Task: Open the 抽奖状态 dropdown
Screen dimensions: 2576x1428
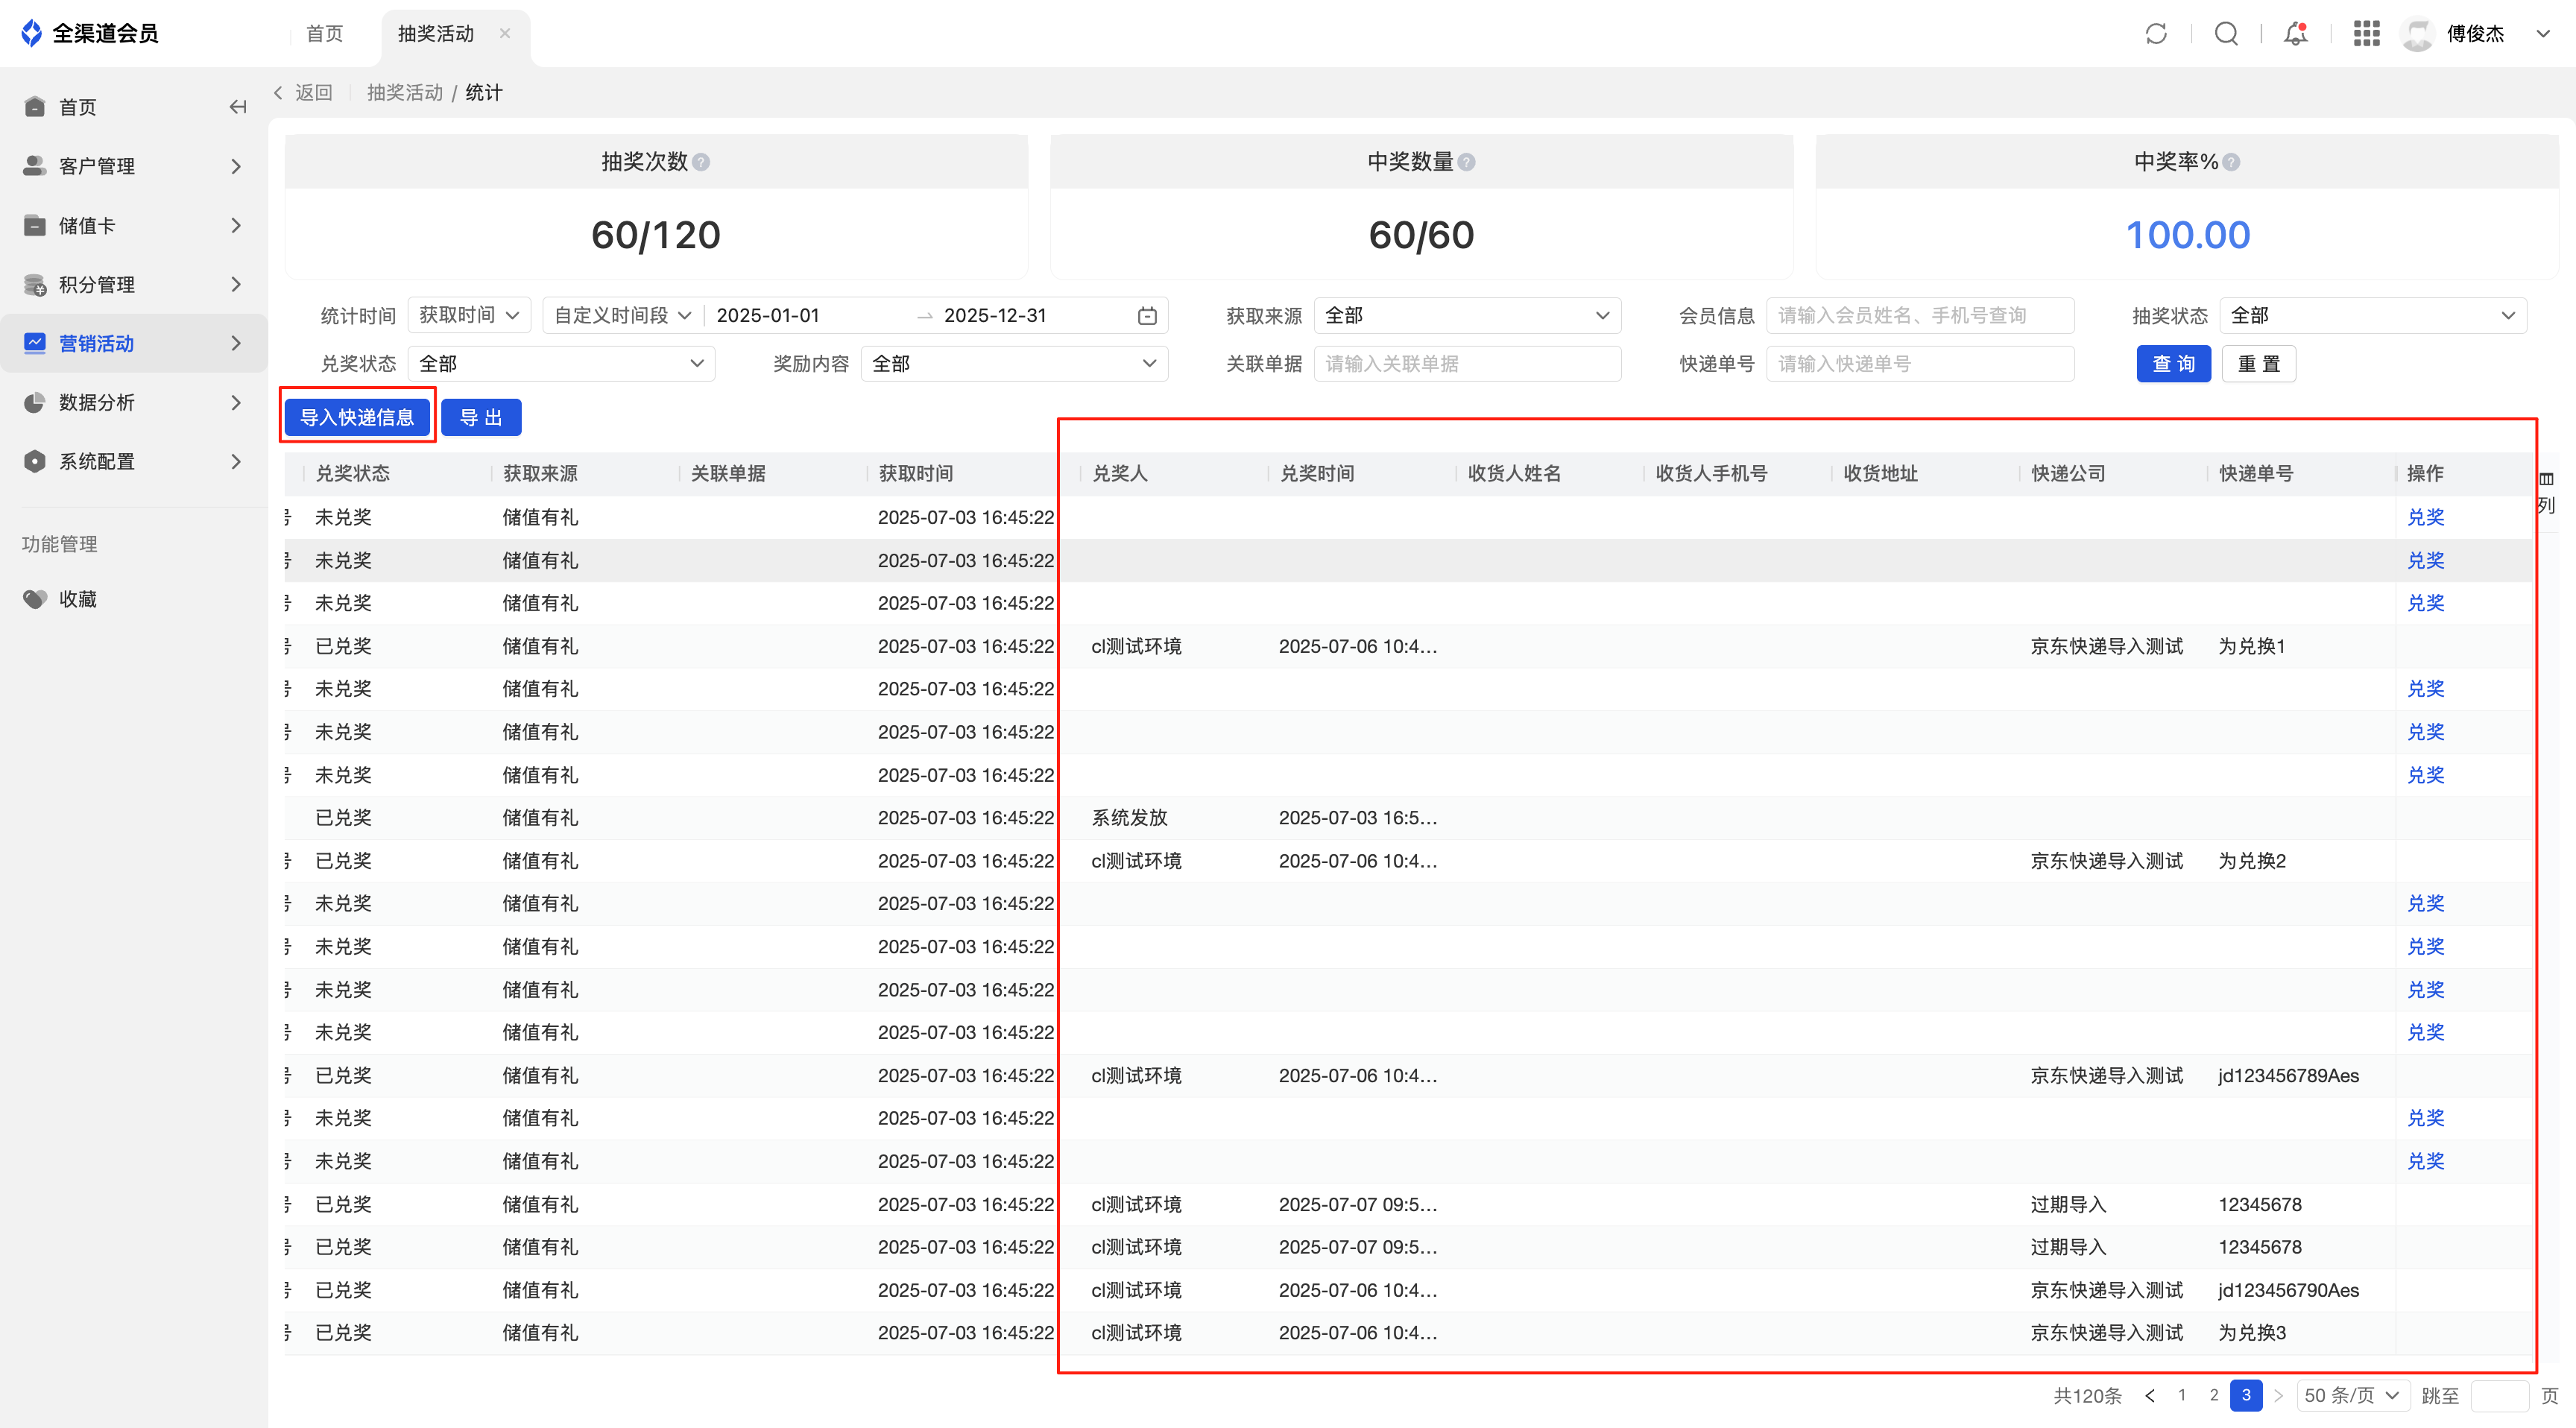Action: (x=2373, y=316)
